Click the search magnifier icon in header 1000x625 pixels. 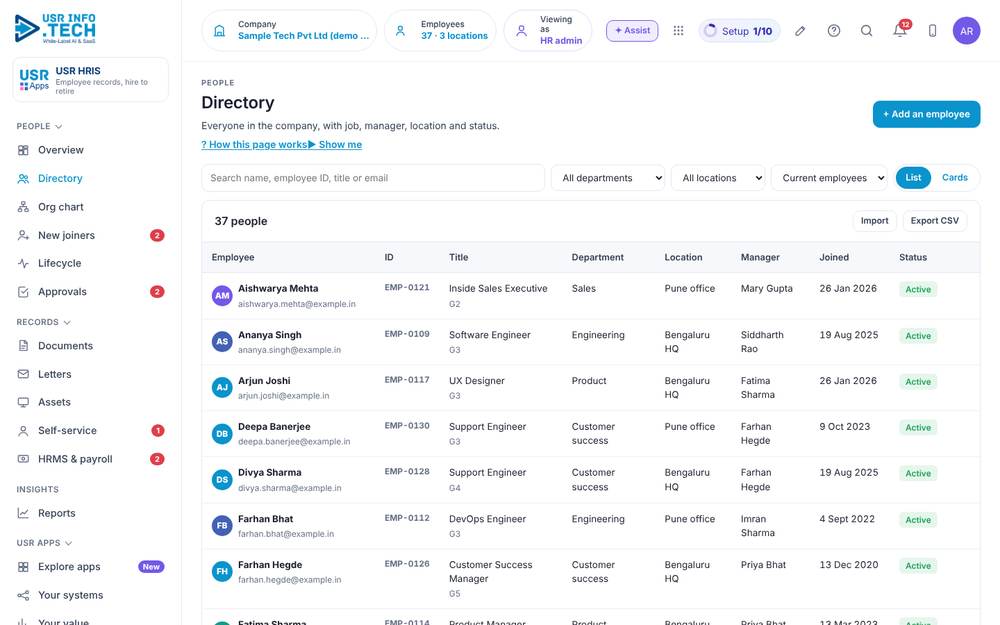pos(866,31)
